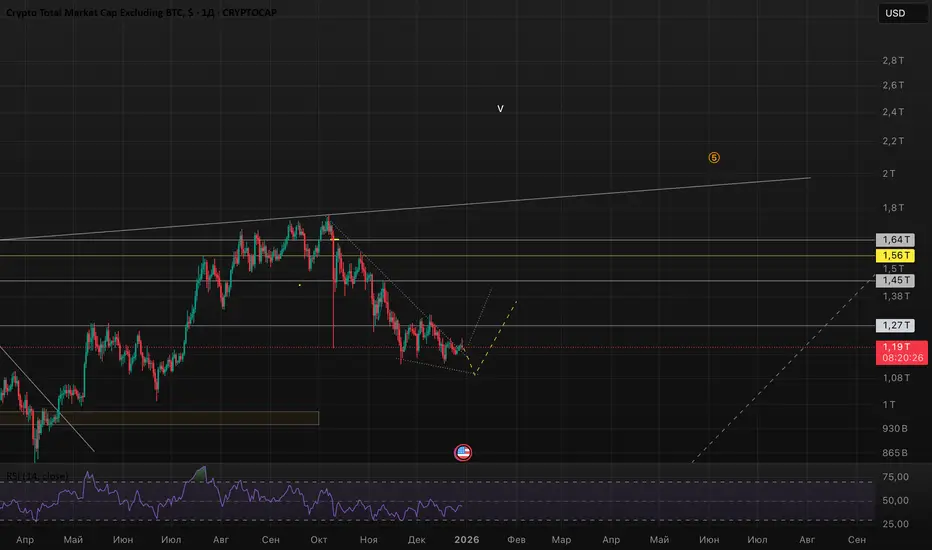
Task: Click the 1,64 T price line label
Action: pyautogui.click(x=895, y=240)
